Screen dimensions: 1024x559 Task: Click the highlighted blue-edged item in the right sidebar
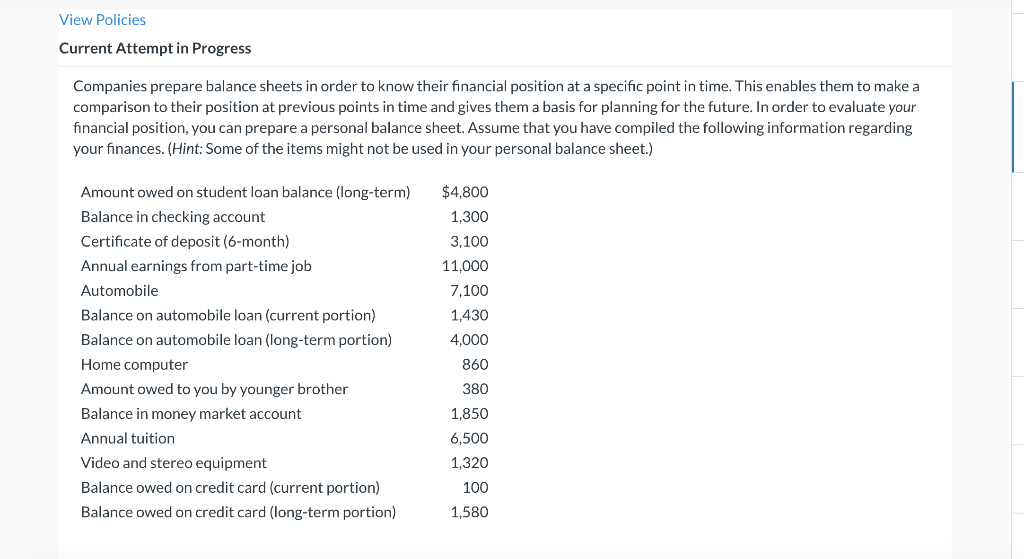(1016, 127)
